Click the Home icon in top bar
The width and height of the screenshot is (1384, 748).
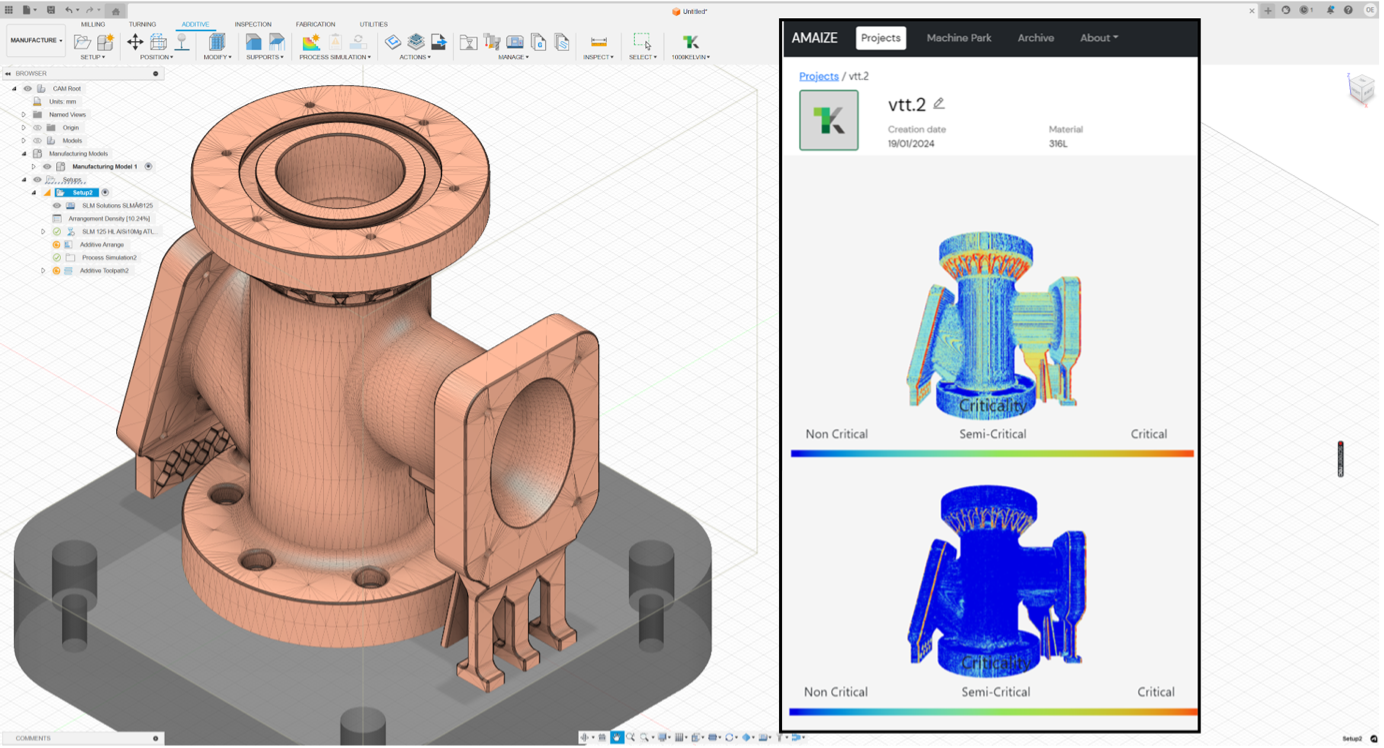[116, 10]
